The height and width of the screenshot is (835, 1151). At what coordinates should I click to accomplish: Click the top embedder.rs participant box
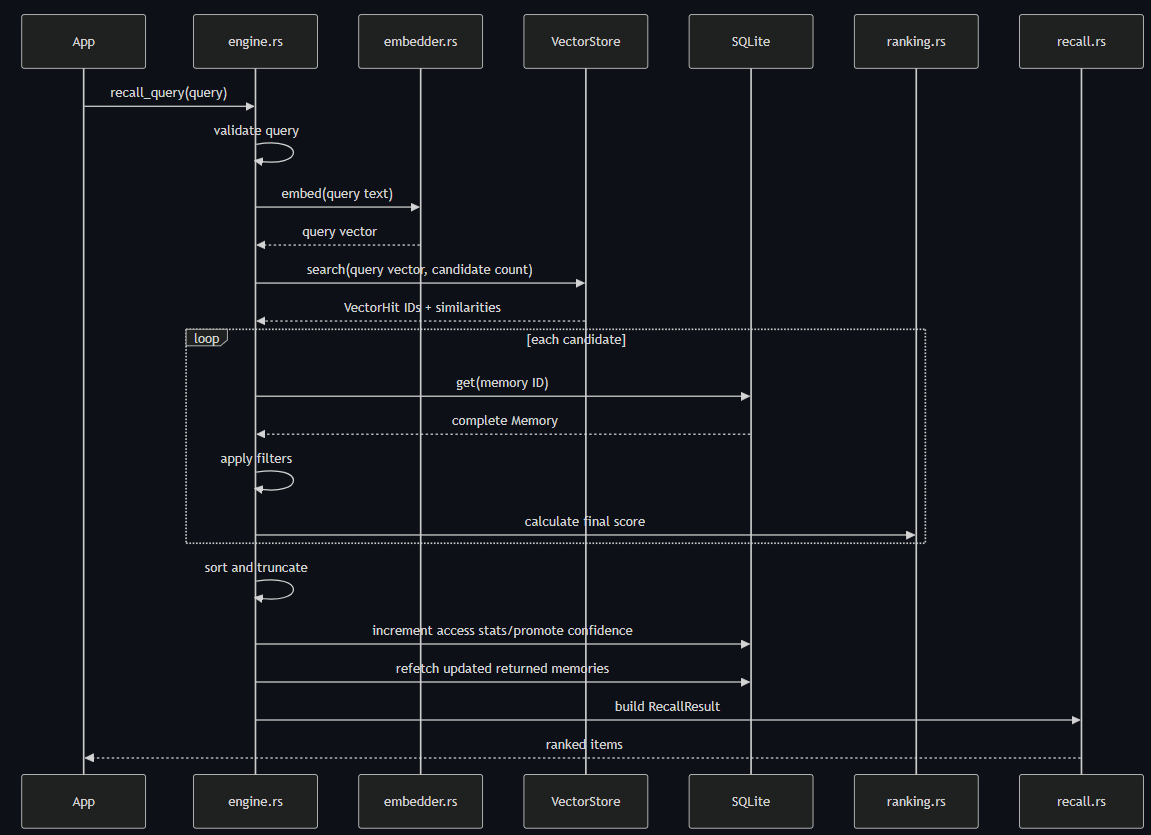(x=421, y=42)
